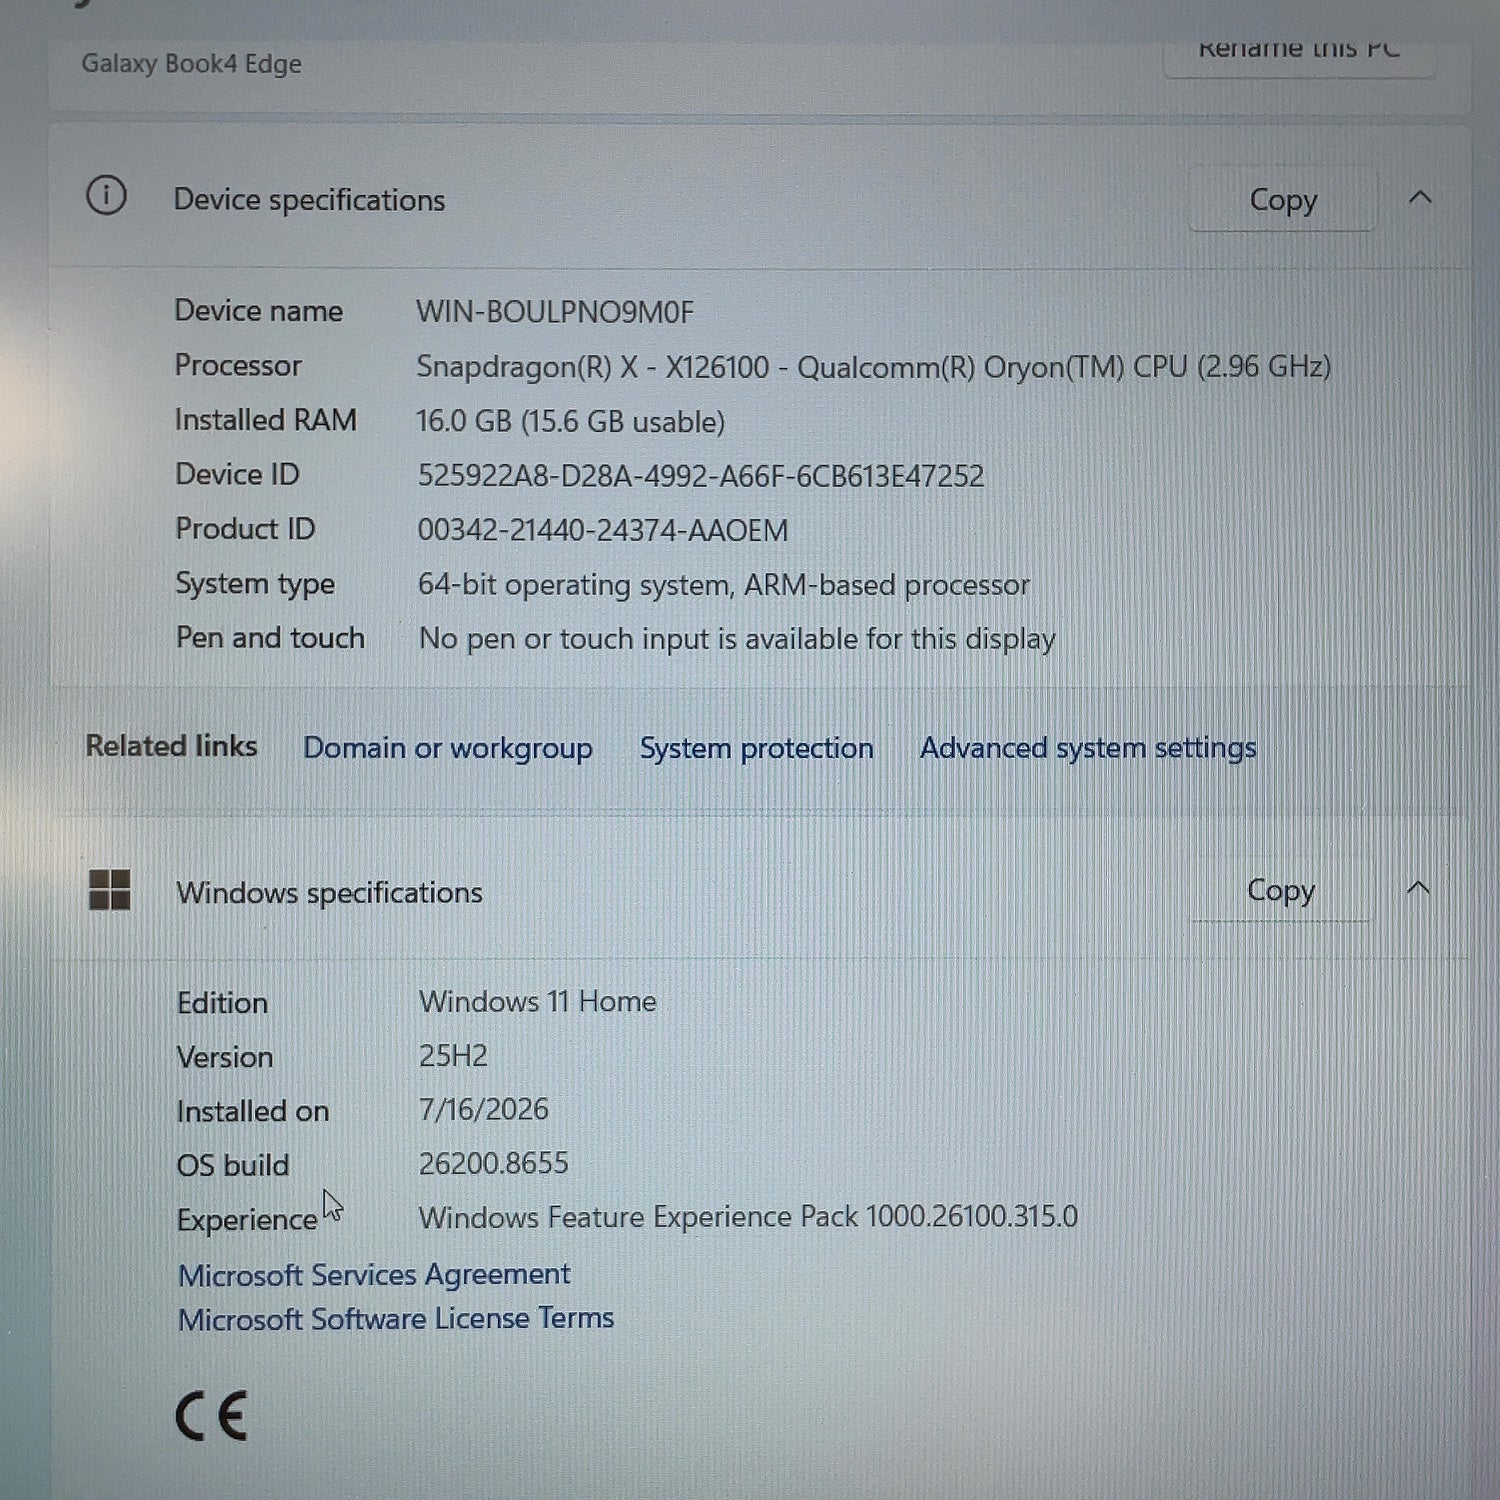Select the Snapdragon processor text
Image resolution: width=1500 pixels, height=1500 pixels.
(x=873, y=367)
